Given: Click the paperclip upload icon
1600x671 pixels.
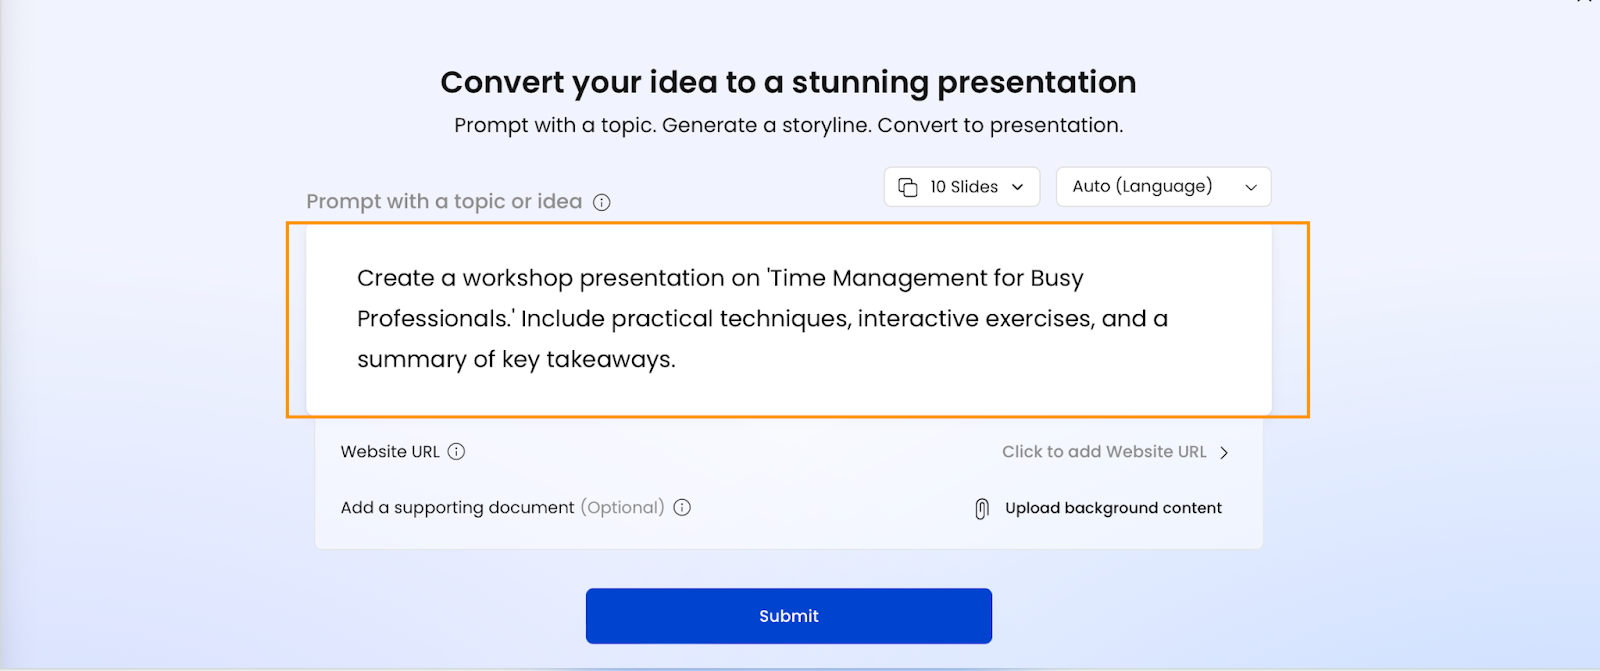Looking at the screenshot, I should pyautogui.click(x=982, y=509).
